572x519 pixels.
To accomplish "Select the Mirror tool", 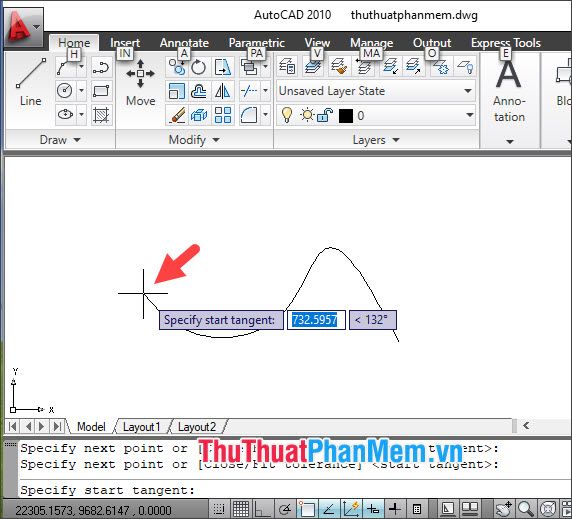I will 223,91.
